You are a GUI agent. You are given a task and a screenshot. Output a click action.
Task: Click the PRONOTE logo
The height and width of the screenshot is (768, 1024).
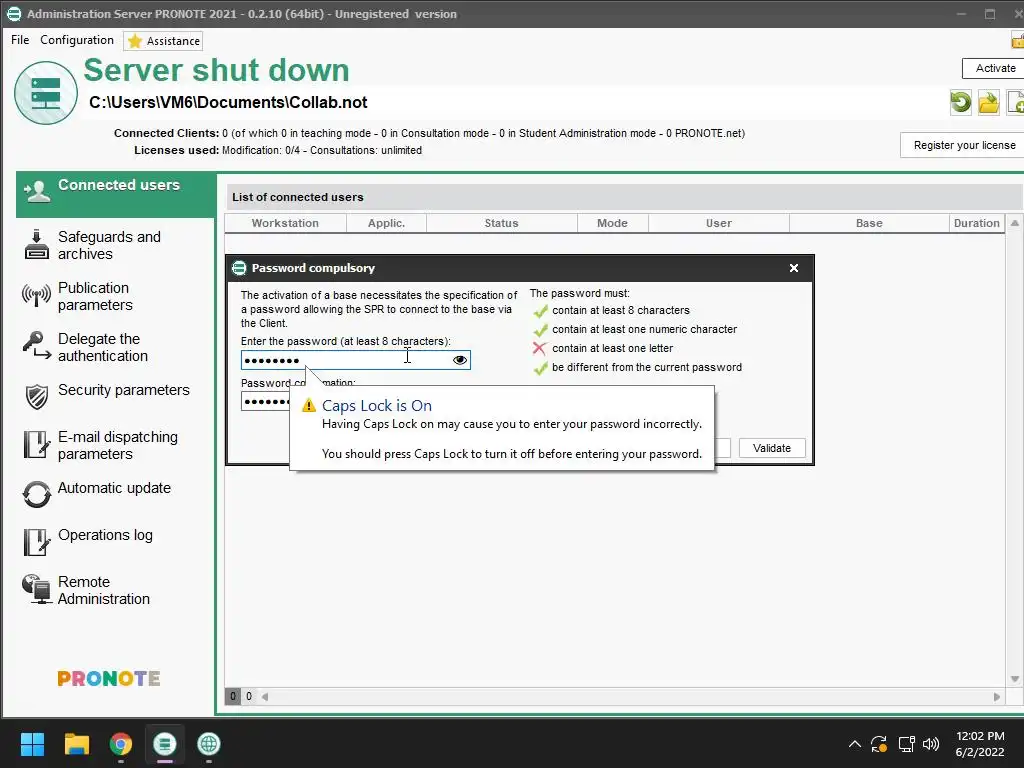pyautogui.click(x=109, y=679)
